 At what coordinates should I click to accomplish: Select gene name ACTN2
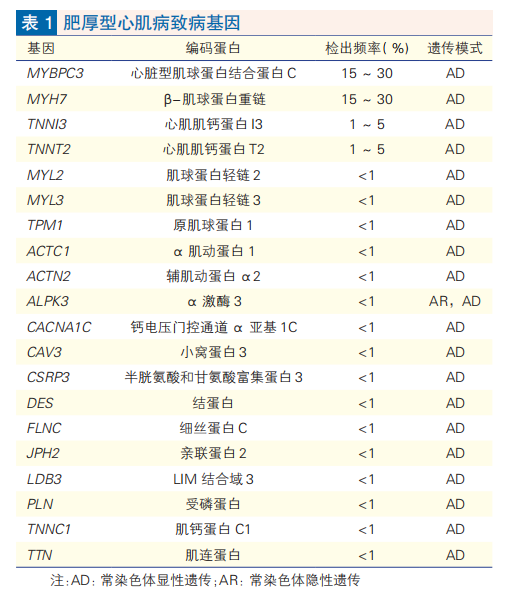pos(49,276)
